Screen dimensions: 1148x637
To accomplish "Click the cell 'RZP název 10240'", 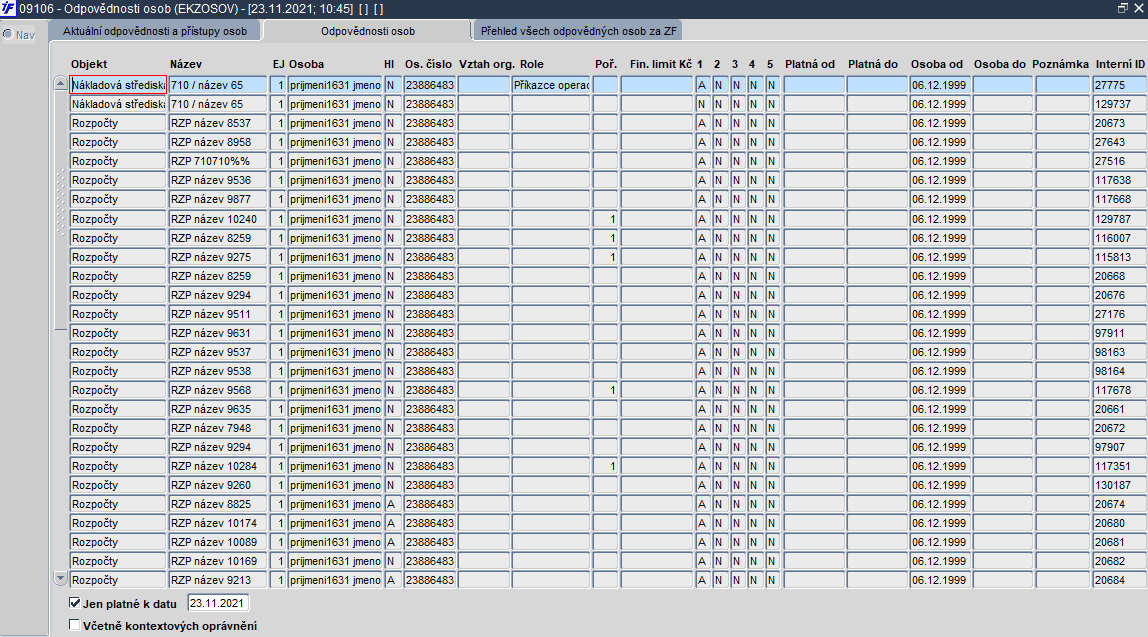I will tap(217, 219).
